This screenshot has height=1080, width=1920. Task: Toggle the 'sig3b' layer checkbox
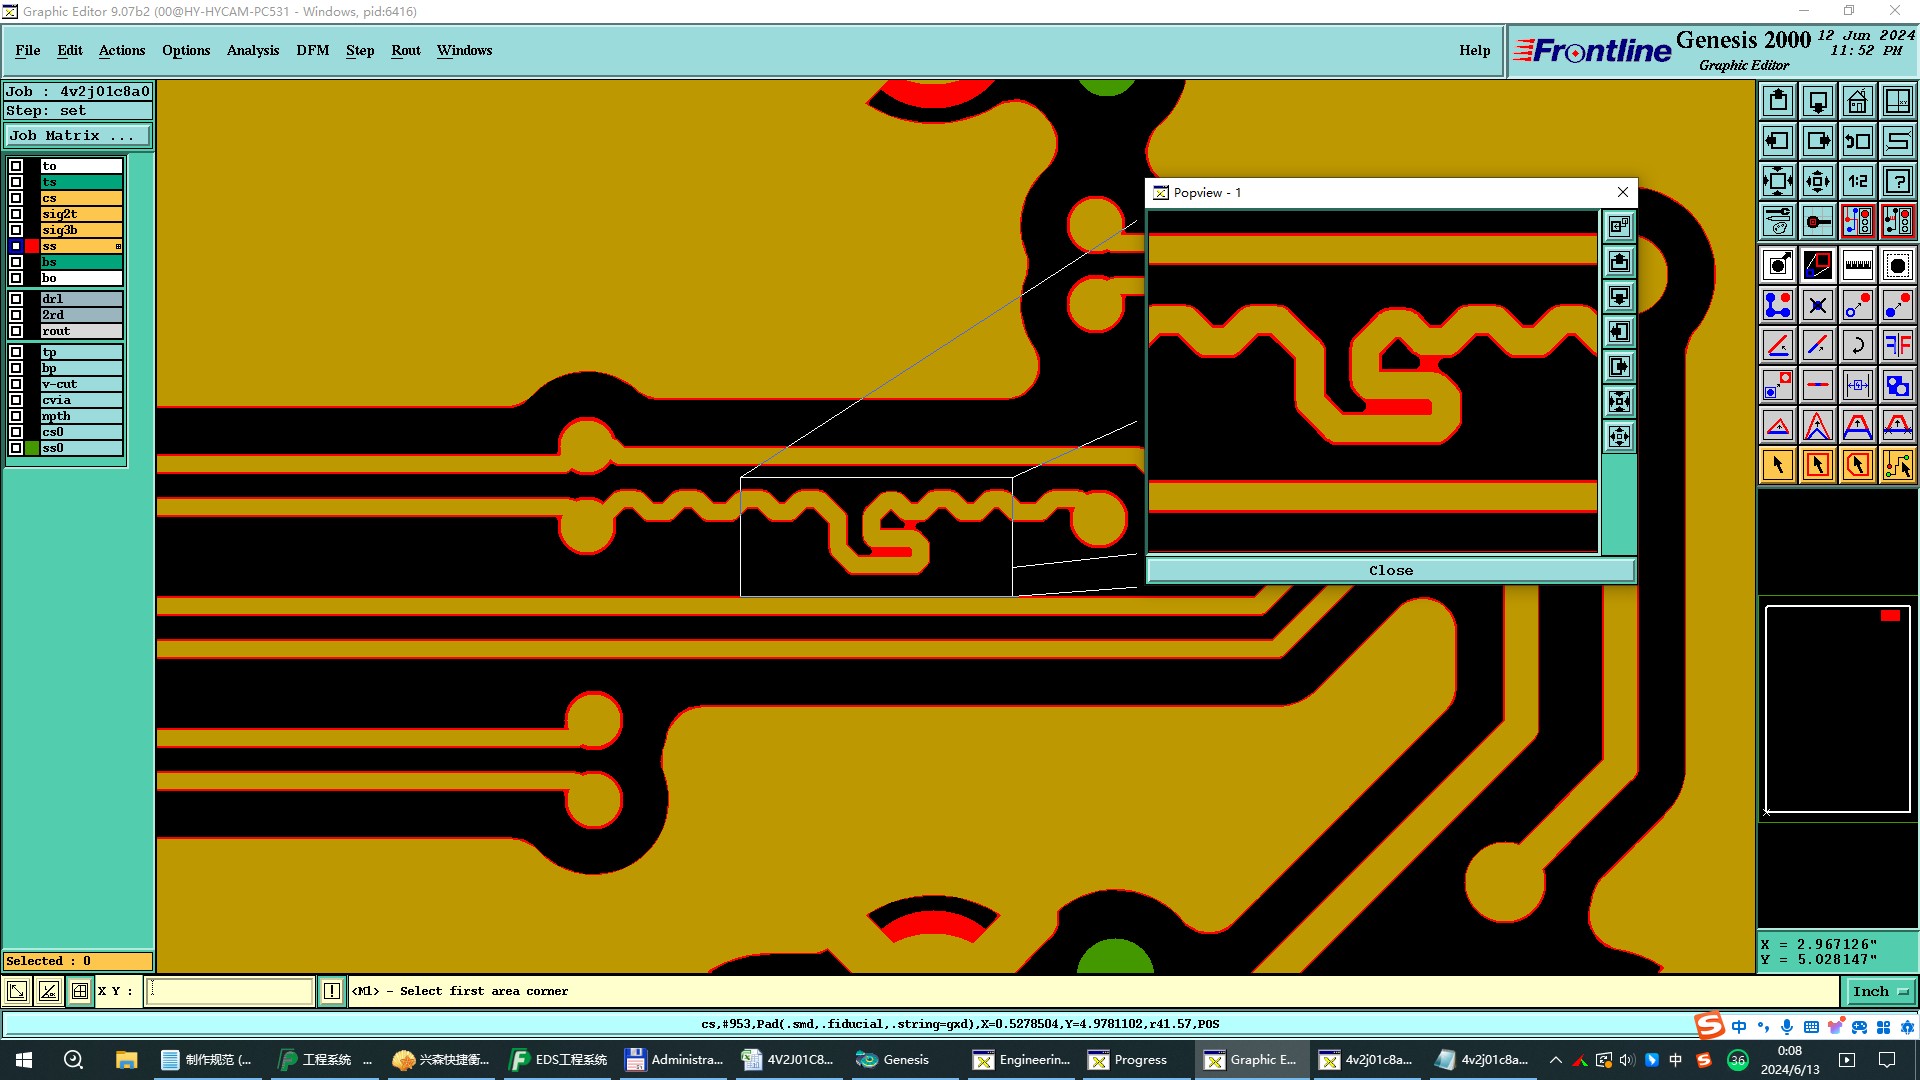click(x=16, y=230)
